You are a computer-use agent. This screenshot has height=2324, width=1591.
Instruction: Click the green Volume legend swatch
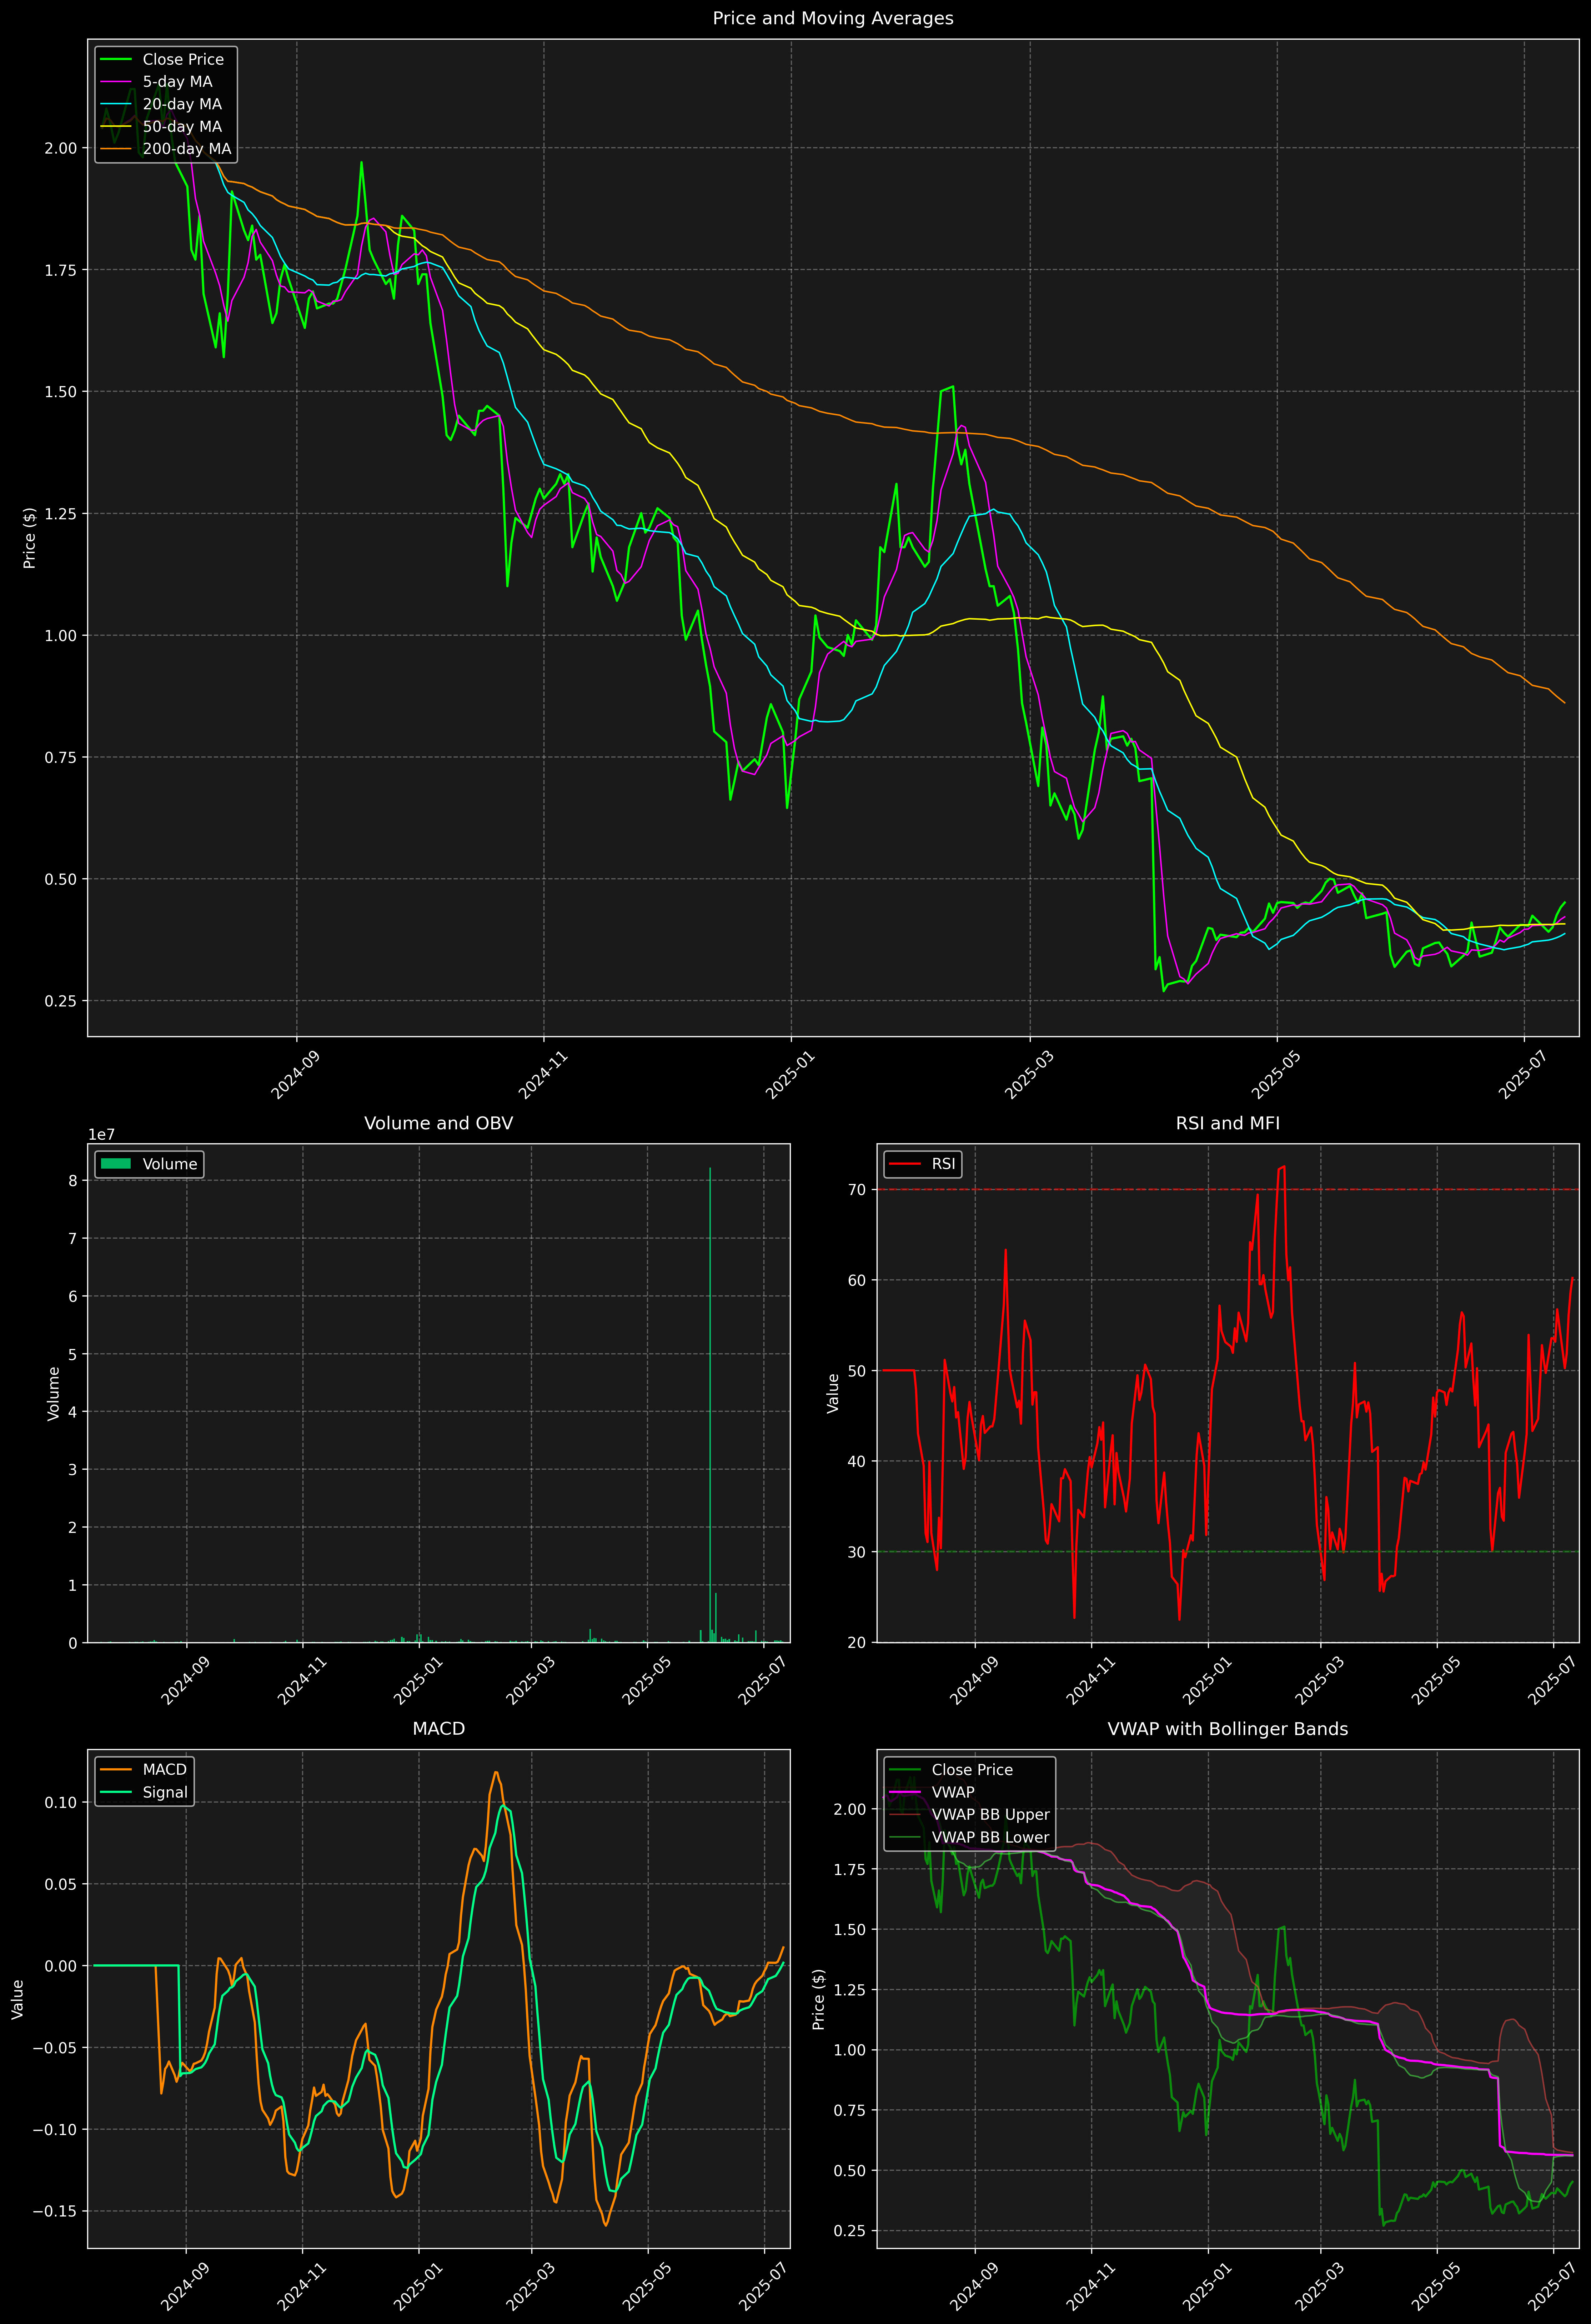point(116,1164)
